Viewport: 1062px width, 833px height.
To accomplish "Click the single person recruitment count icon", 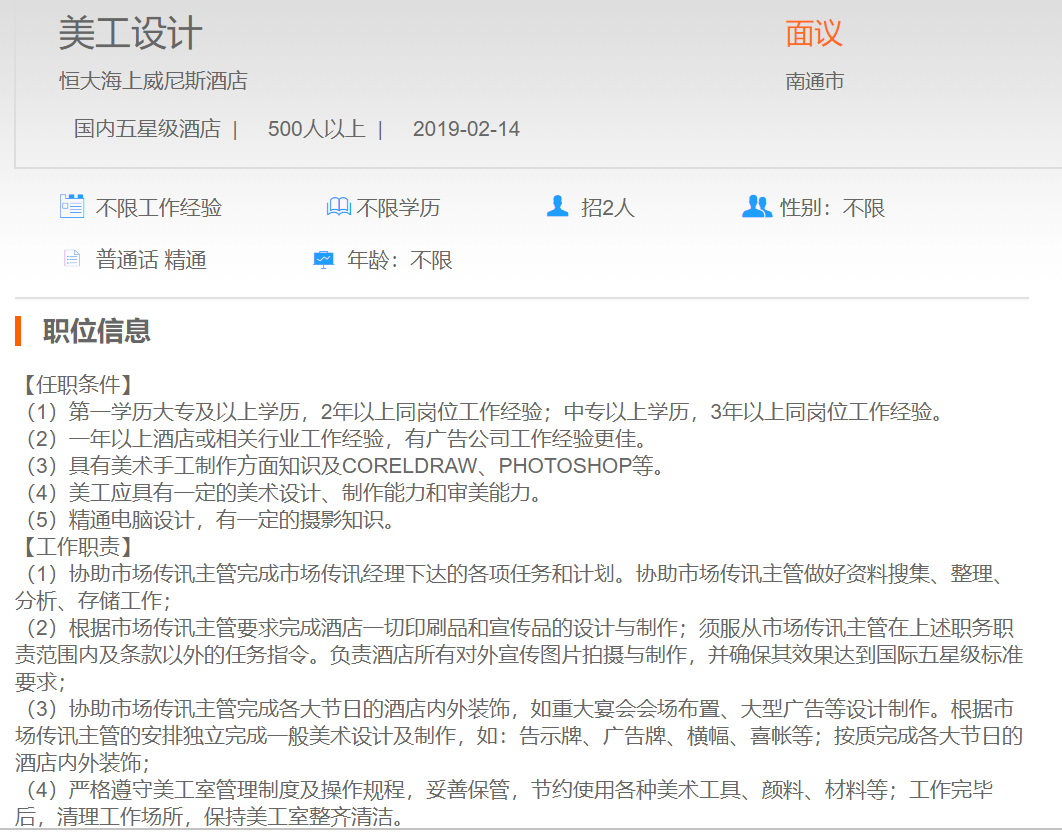I will pyautogui.click(x=557, y=207).
